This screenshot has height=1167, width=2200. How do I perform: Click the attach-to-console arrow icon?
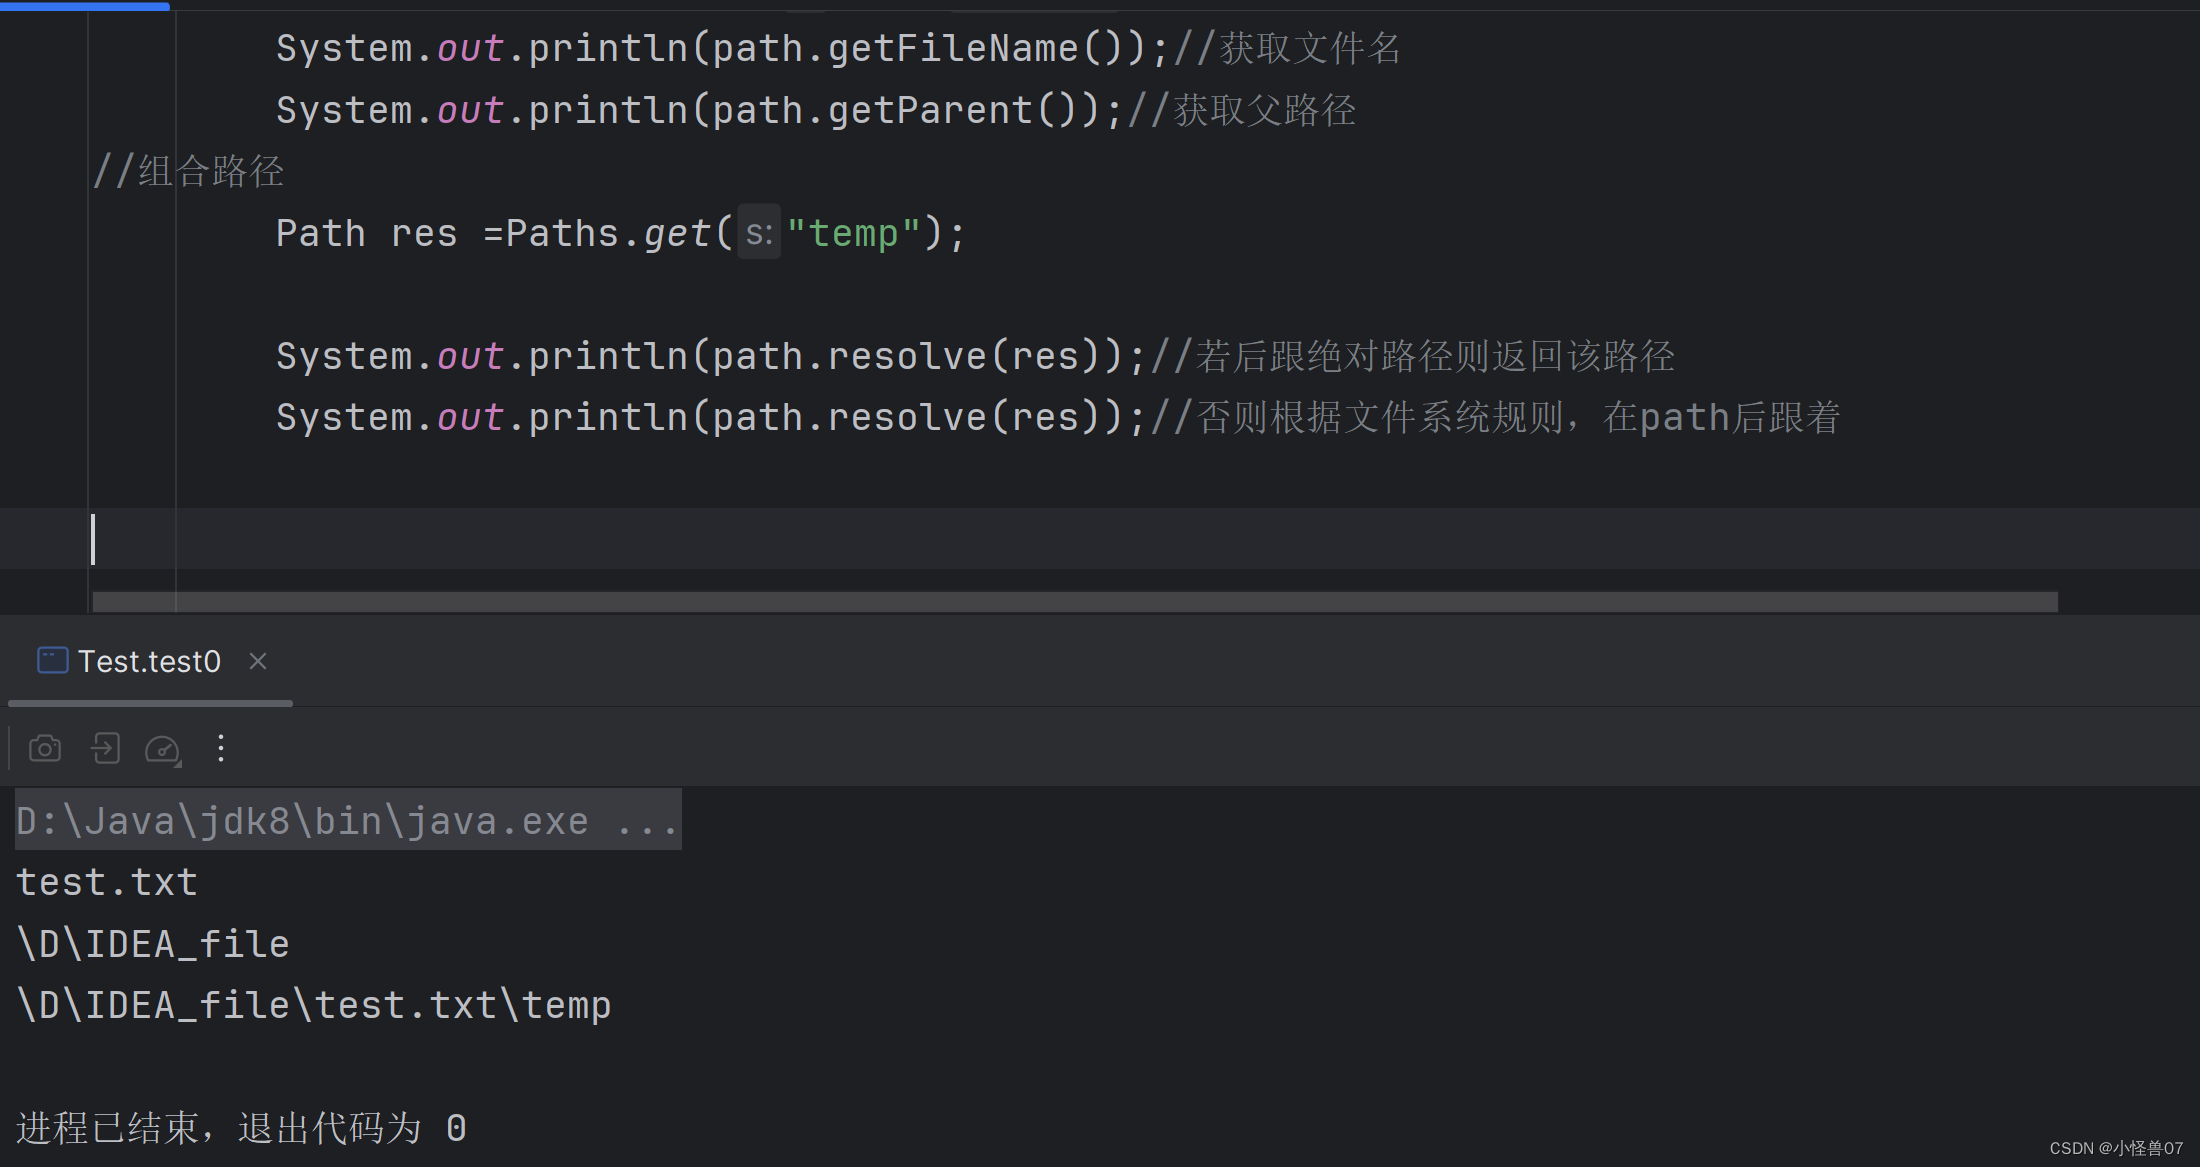pos(104,747)
